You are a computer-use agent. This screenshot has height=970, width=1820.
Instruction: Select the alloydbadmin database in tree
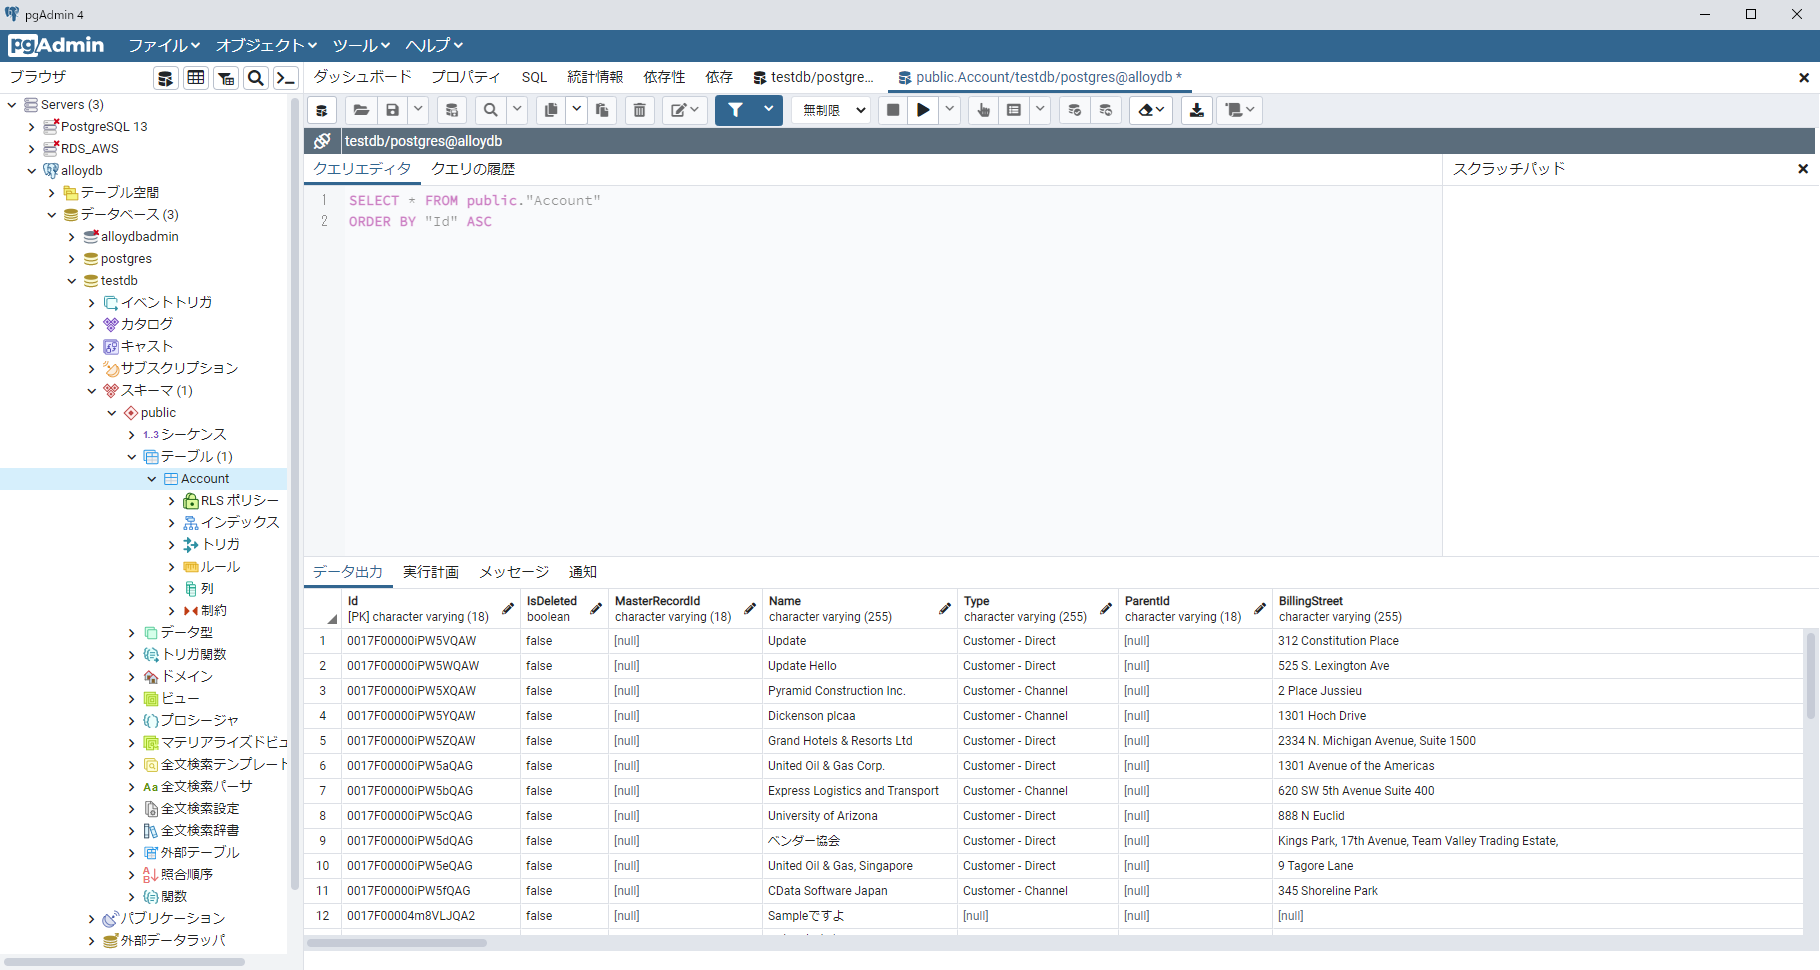point(140,237)
